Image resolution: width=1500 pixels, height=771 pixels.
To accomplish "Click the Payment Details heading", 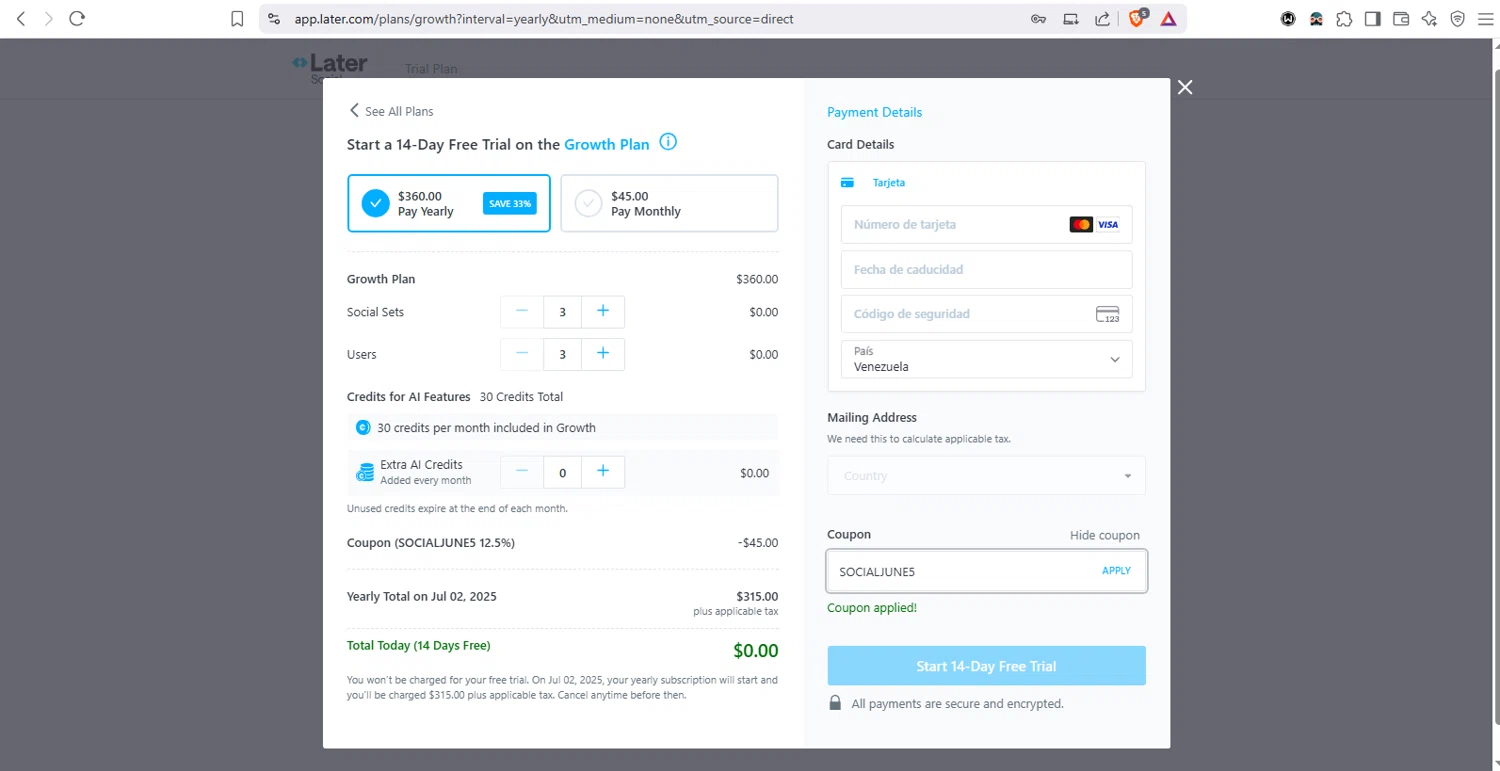I will click(874, 112).
